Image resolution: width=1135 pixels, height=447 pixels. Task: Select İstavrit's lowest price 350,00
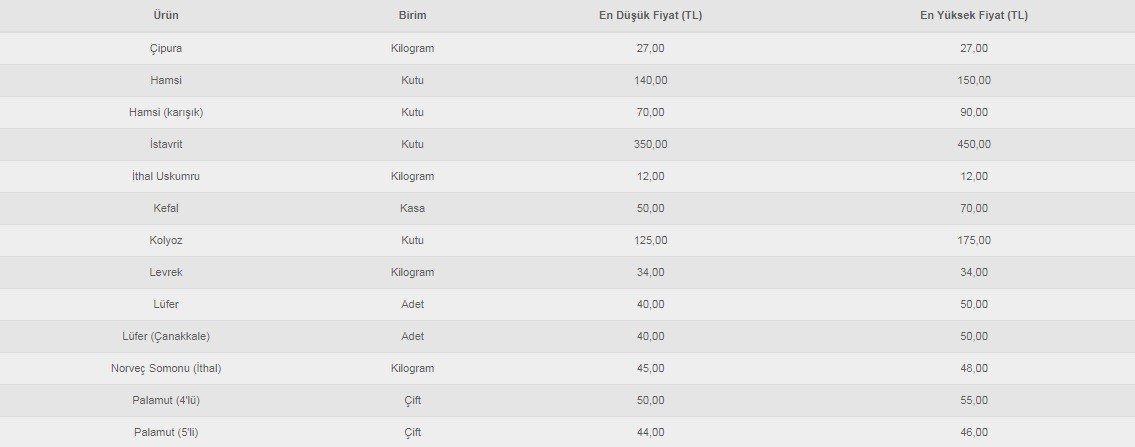650,144
